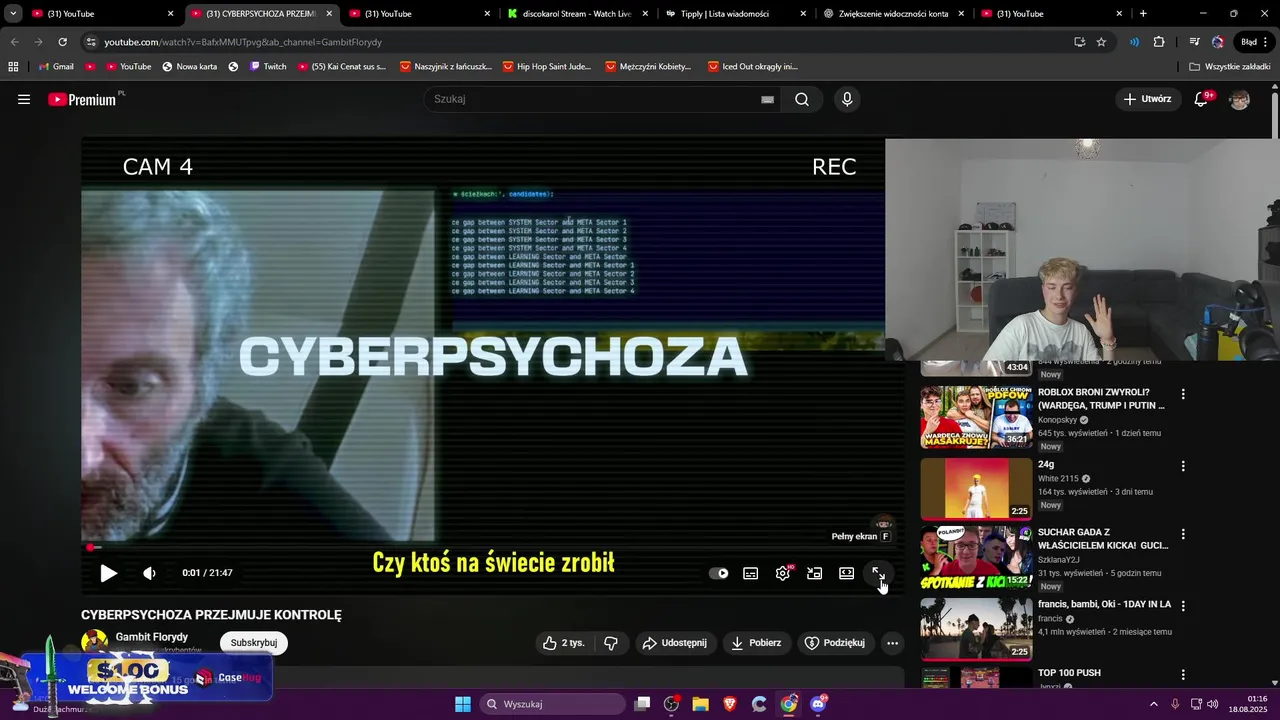Screen dimensions: 1280x720
Task: Like the video with the thumbs-up button
Action: (563, 643)
